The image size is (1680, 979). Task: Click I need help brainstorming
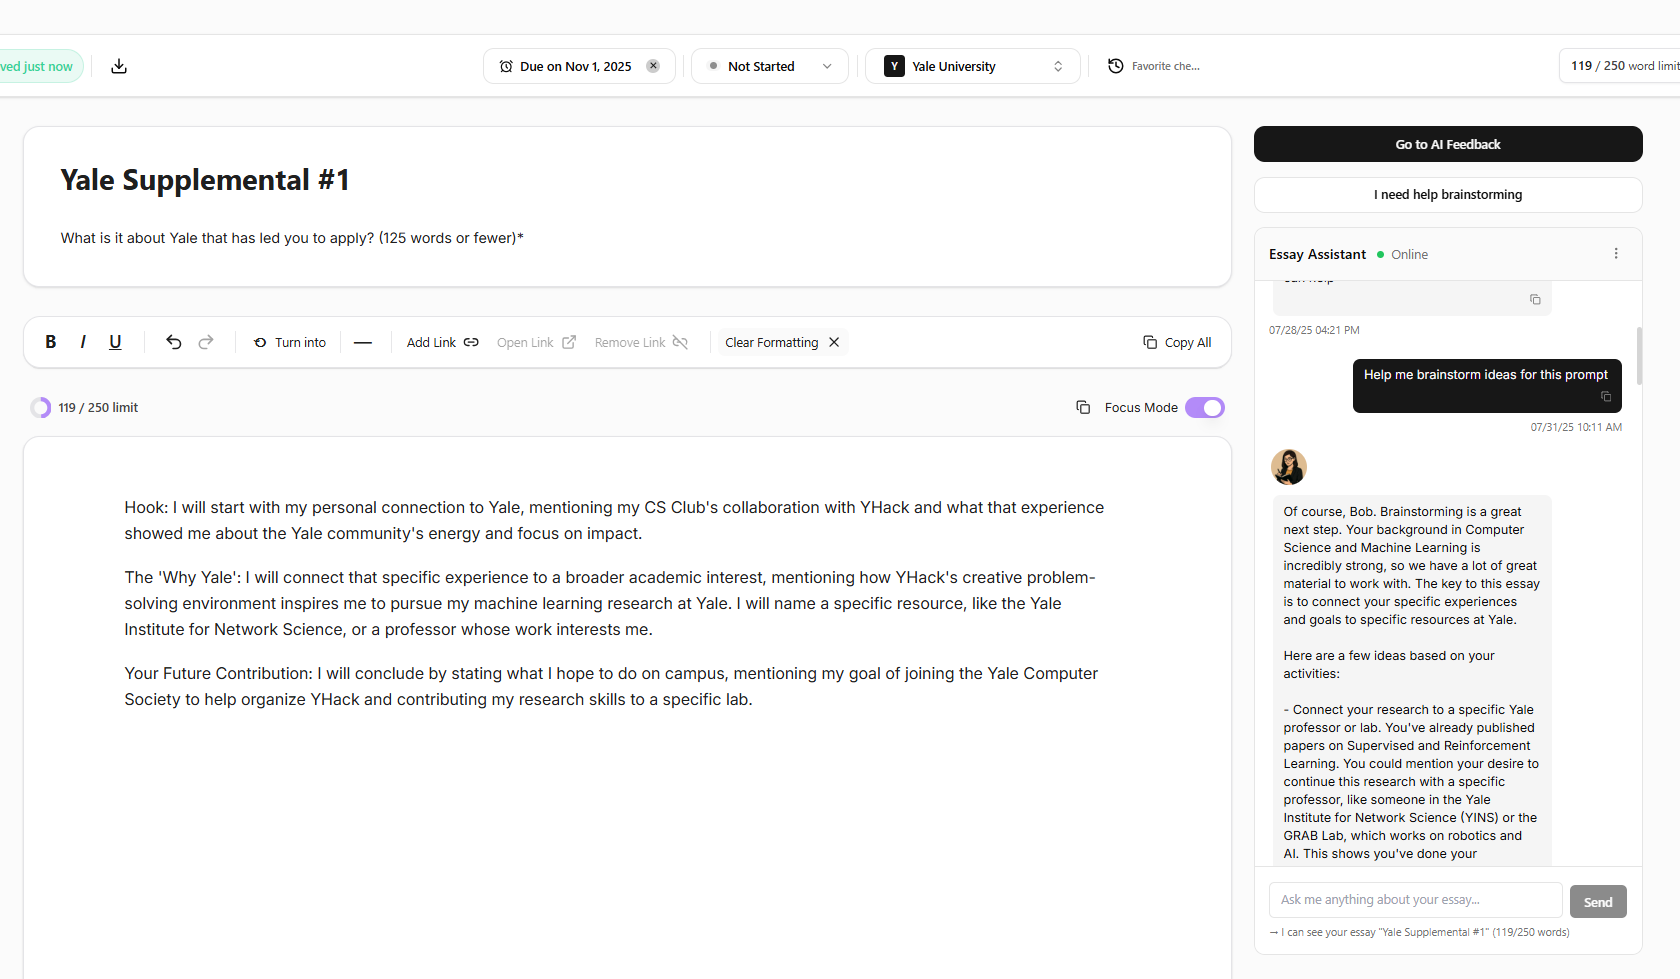coord(1448,195)
